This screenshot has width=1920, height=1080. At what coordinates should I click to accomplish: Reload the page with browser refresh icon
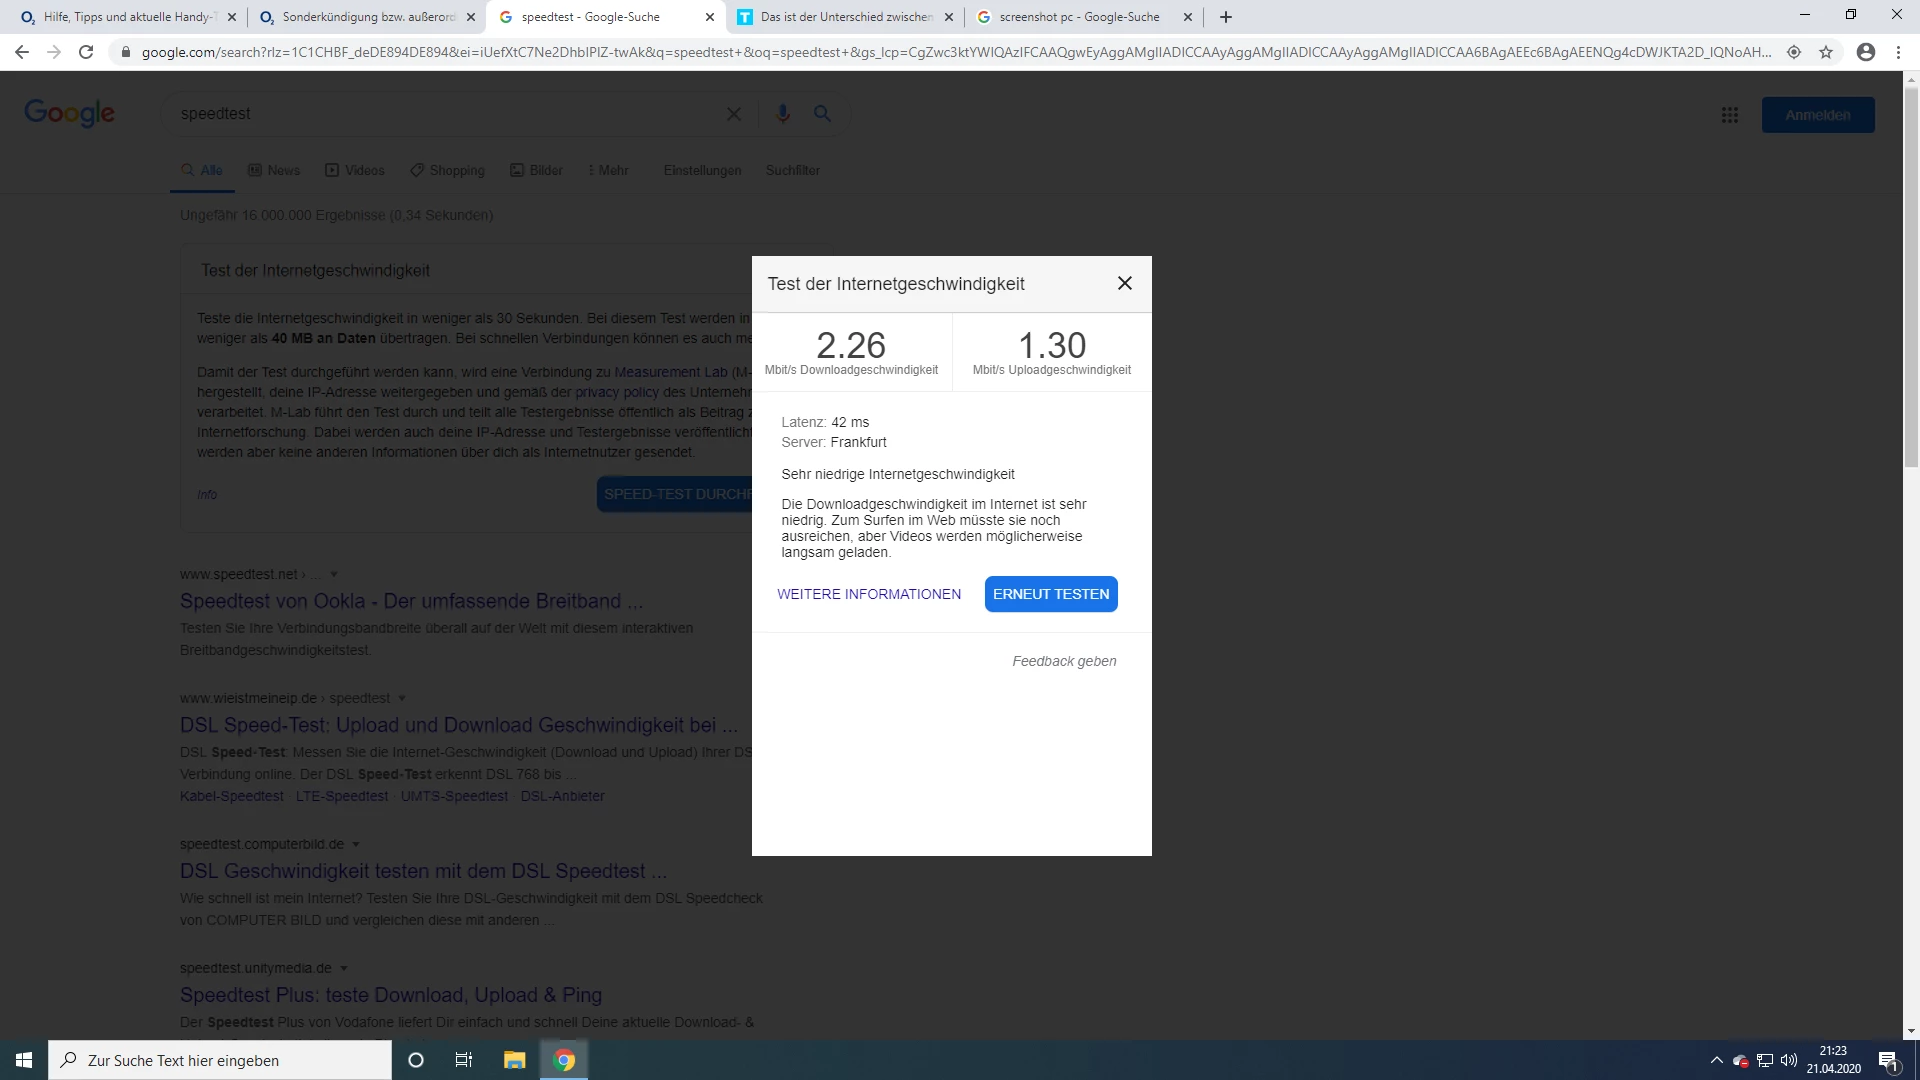click(x=86, y=52)
